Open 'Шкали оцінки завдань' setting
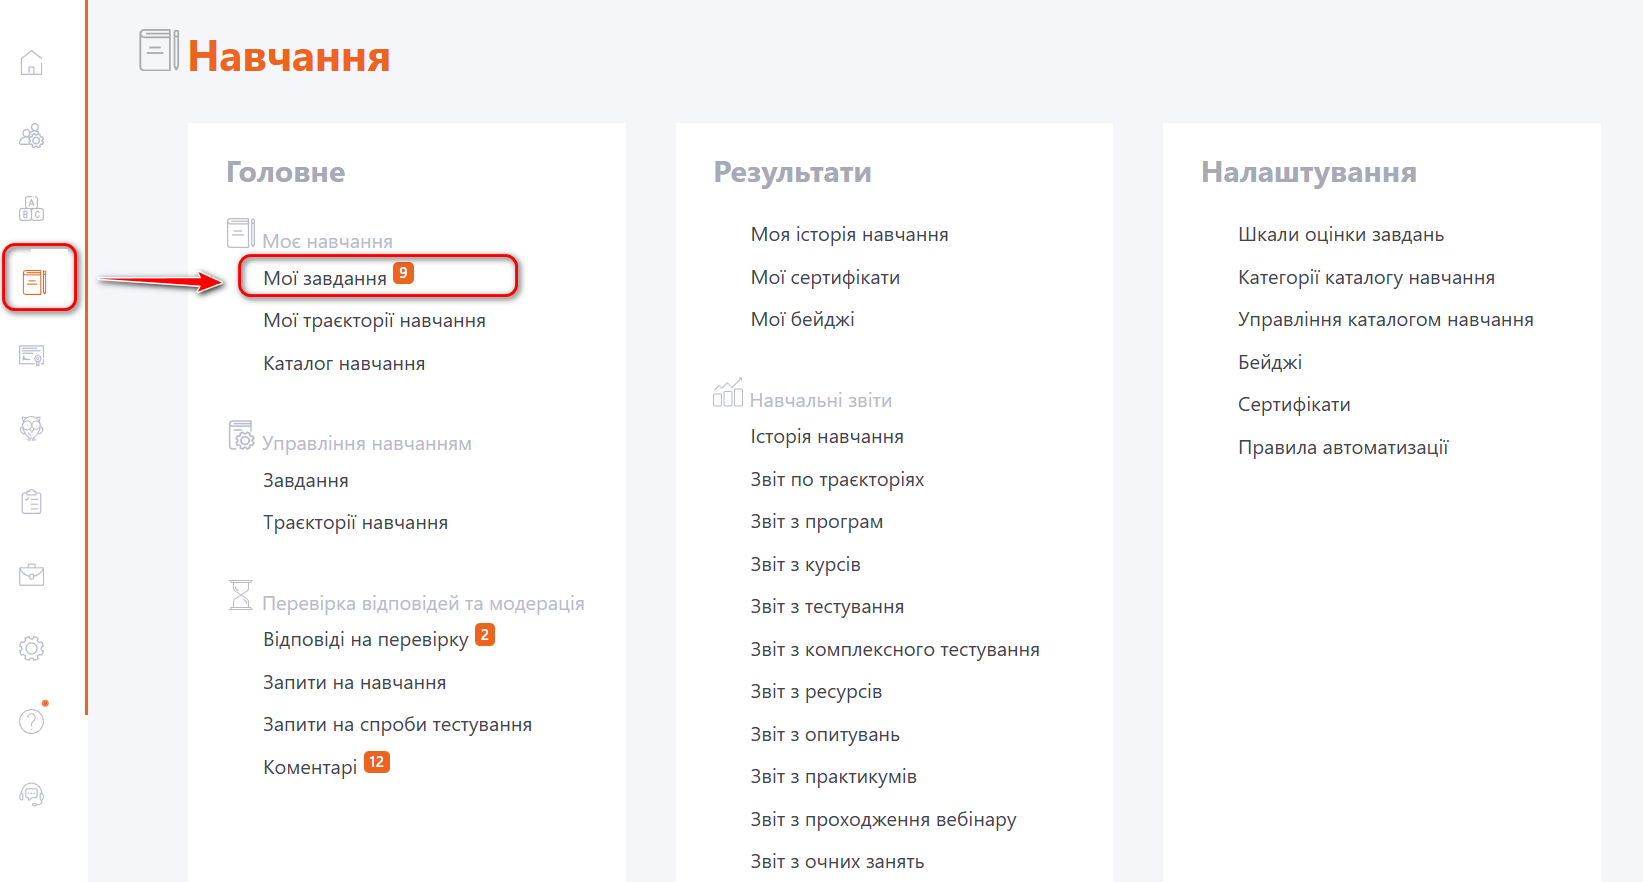 pos(1341,235)
